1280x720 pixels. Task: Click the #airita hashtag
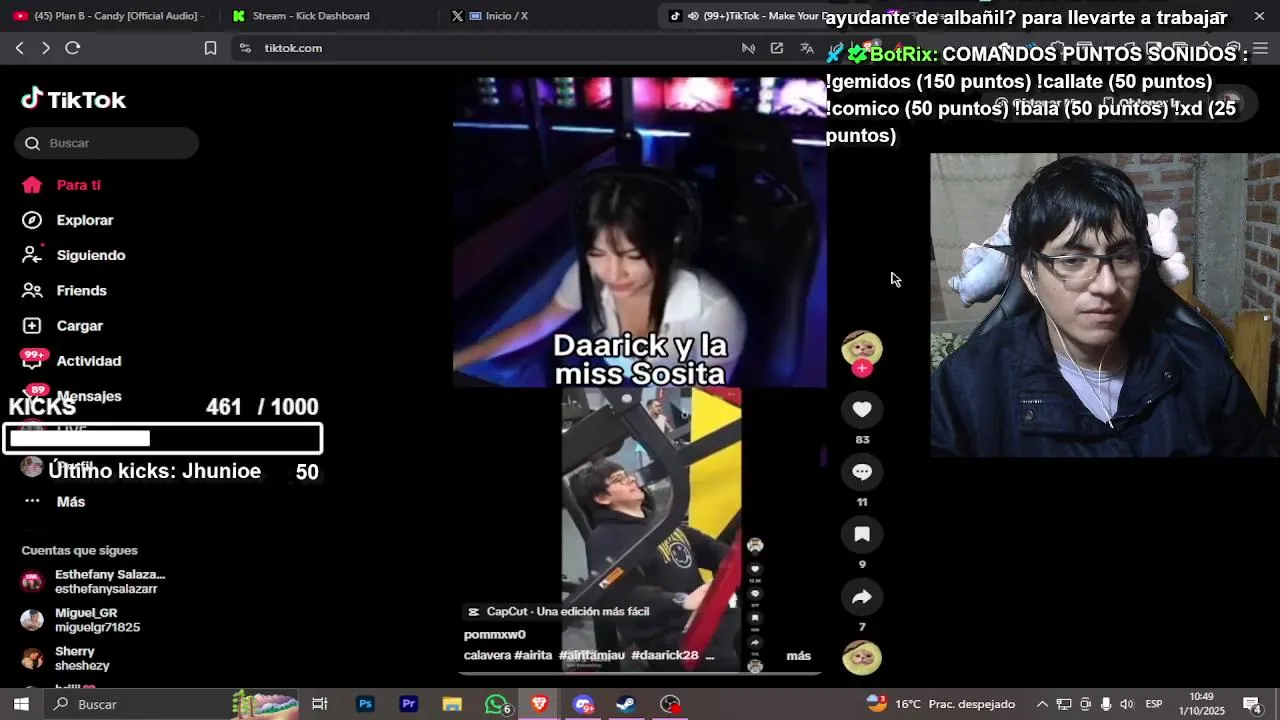(532, 655)
